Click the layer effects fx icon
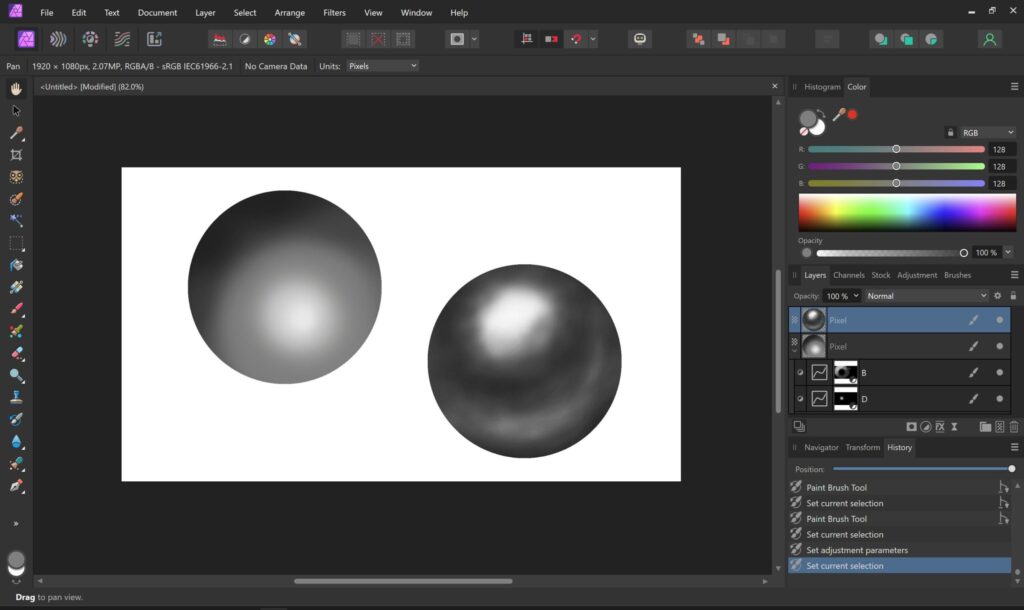Screen dimensions: 1024x610 click(x=940, y=427)
